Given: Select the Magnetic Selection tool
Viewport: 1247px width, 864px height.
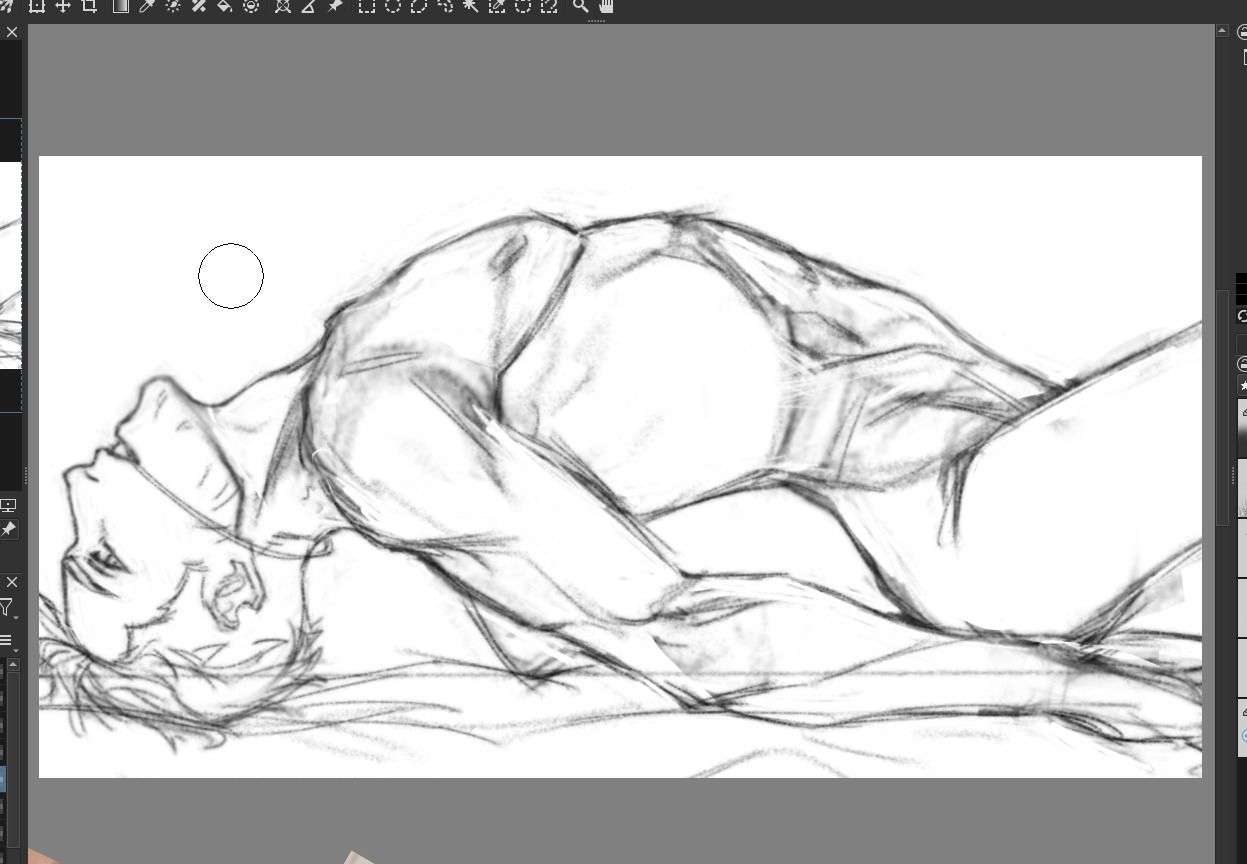Looking at the screenshot, I should pyautogui.click(x=548, y=6).
